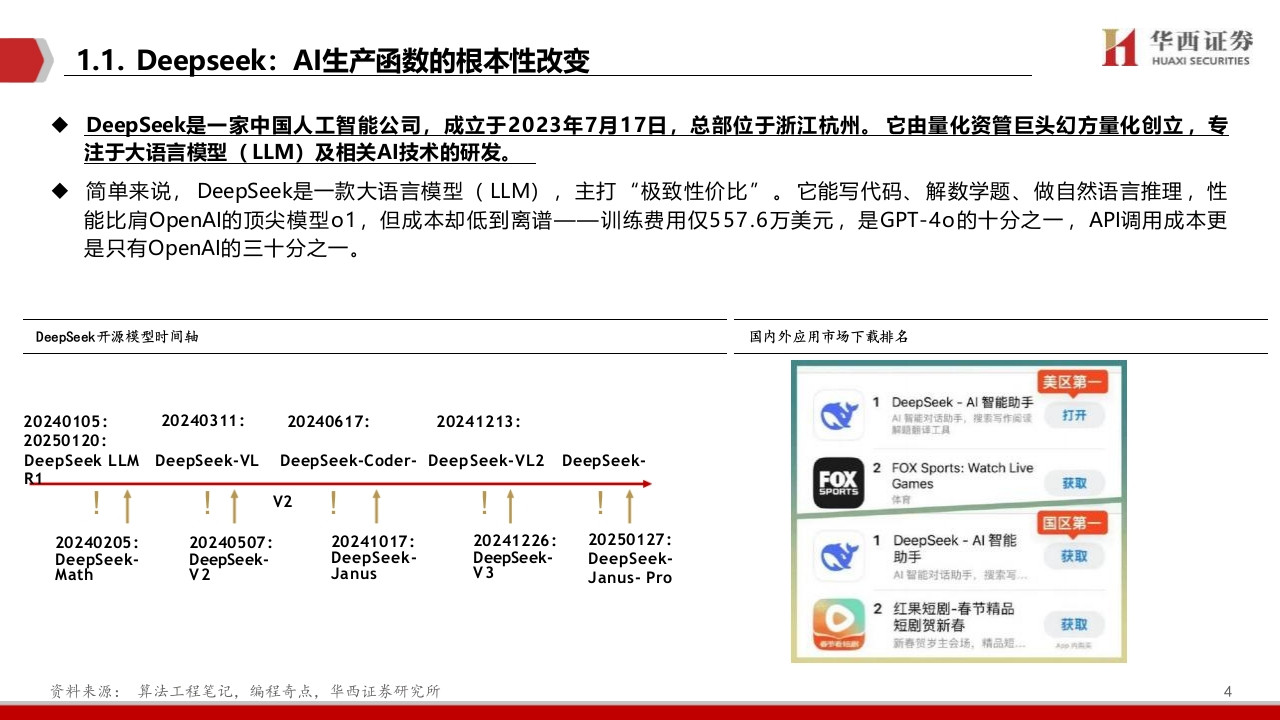Click the Huaxi Securities logo

(x=1176, y=46)
